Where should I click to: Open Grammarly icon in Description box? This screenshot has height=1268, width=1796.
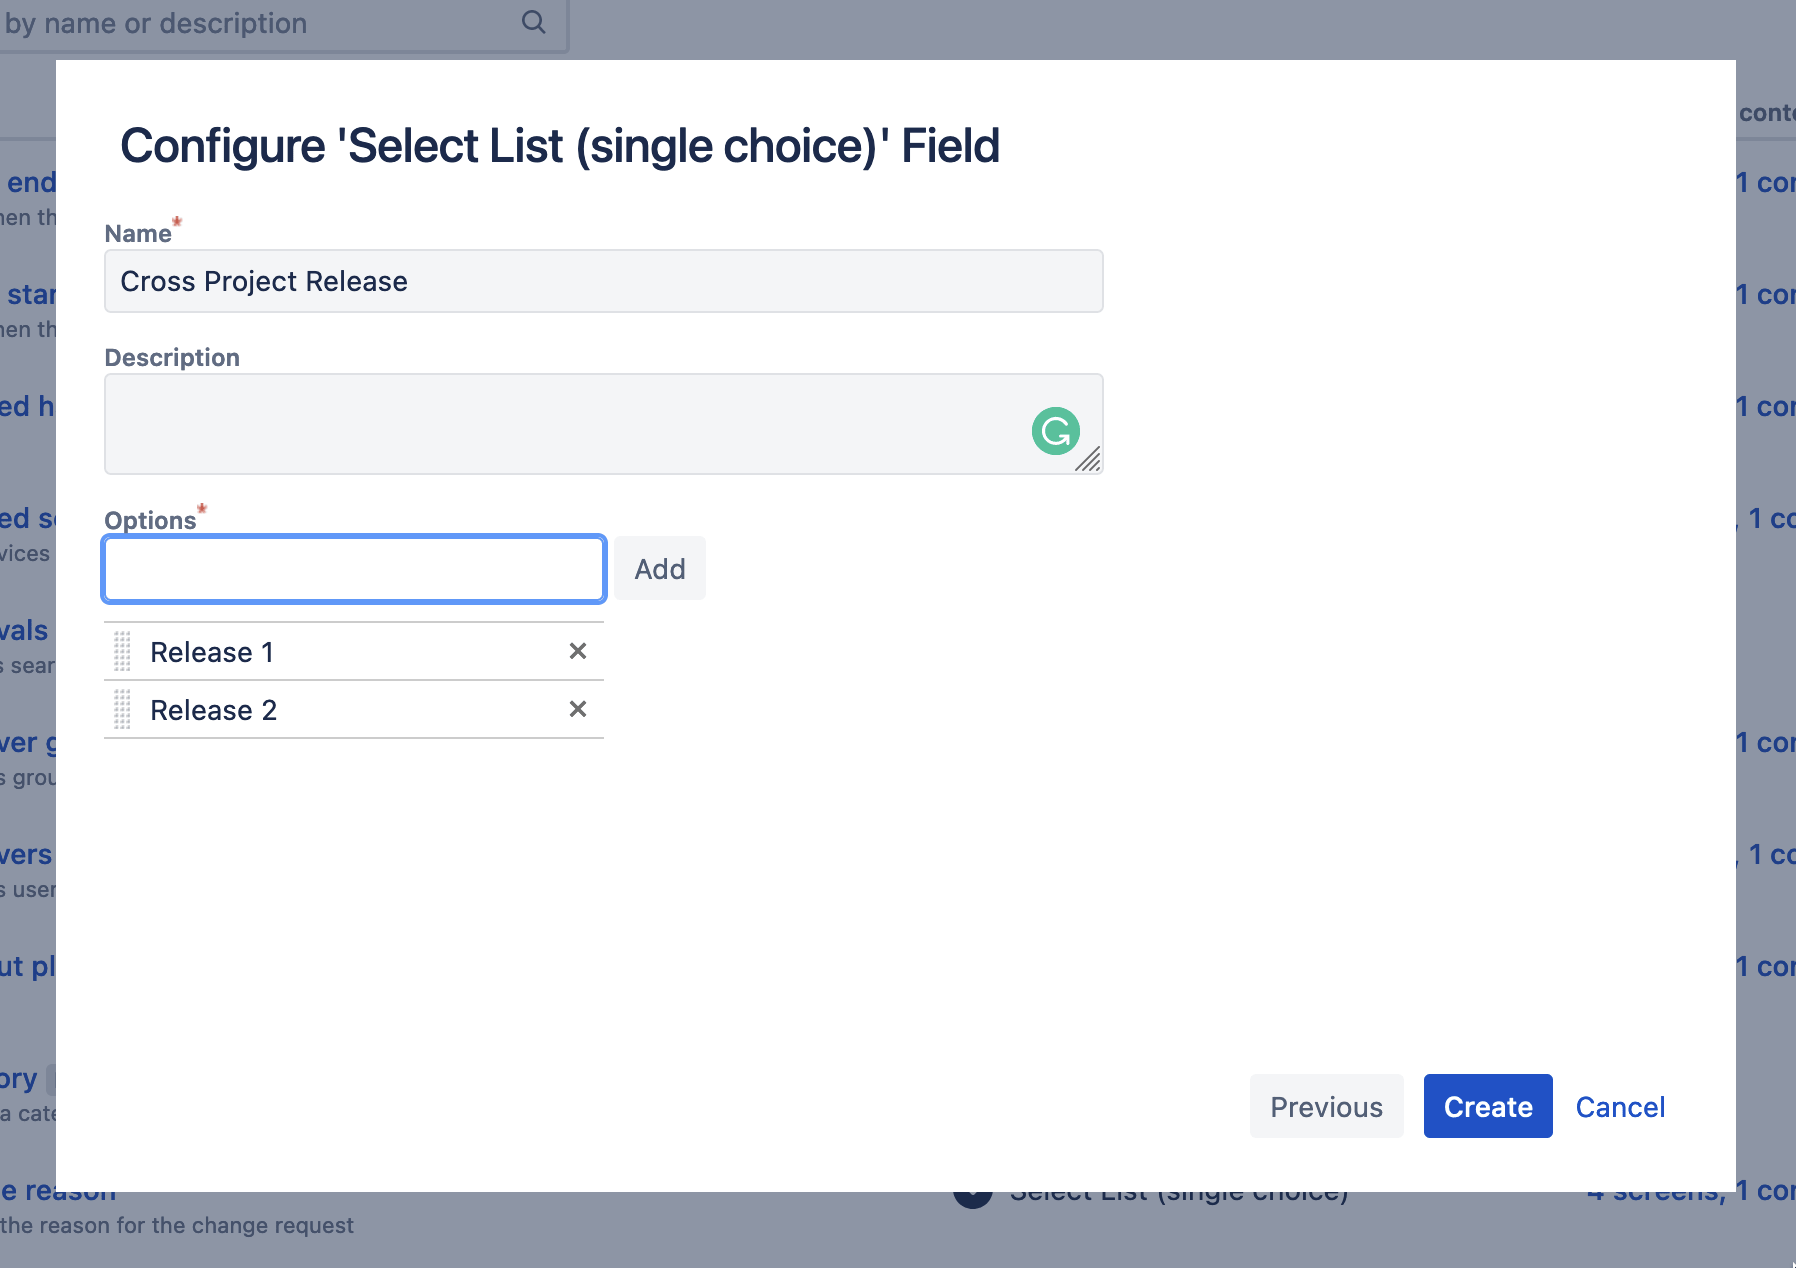pos(1056,431)
